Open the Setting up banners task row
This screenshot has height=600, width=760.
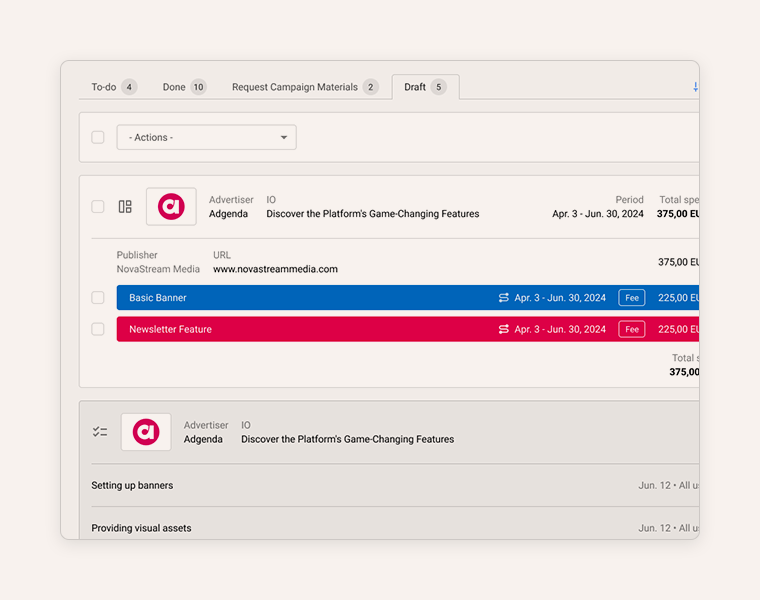pos(132,486)
